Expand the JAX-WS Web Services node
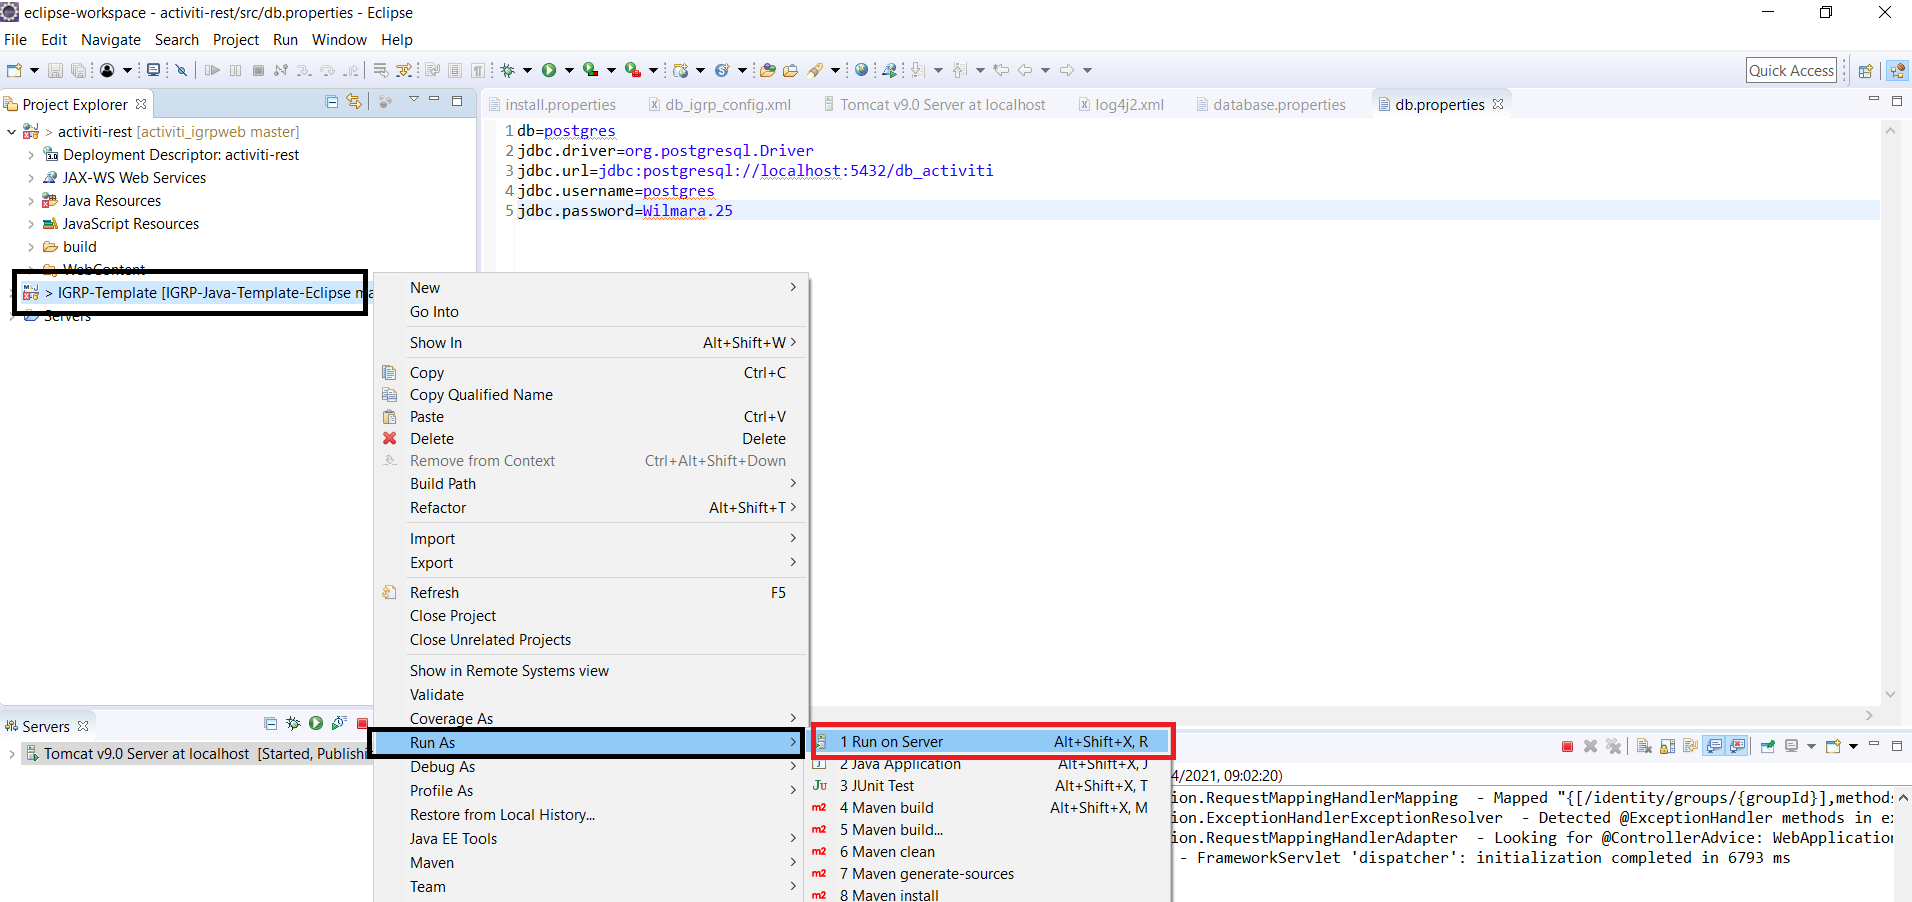1912x902 pixels. click(x=31, y=178)
